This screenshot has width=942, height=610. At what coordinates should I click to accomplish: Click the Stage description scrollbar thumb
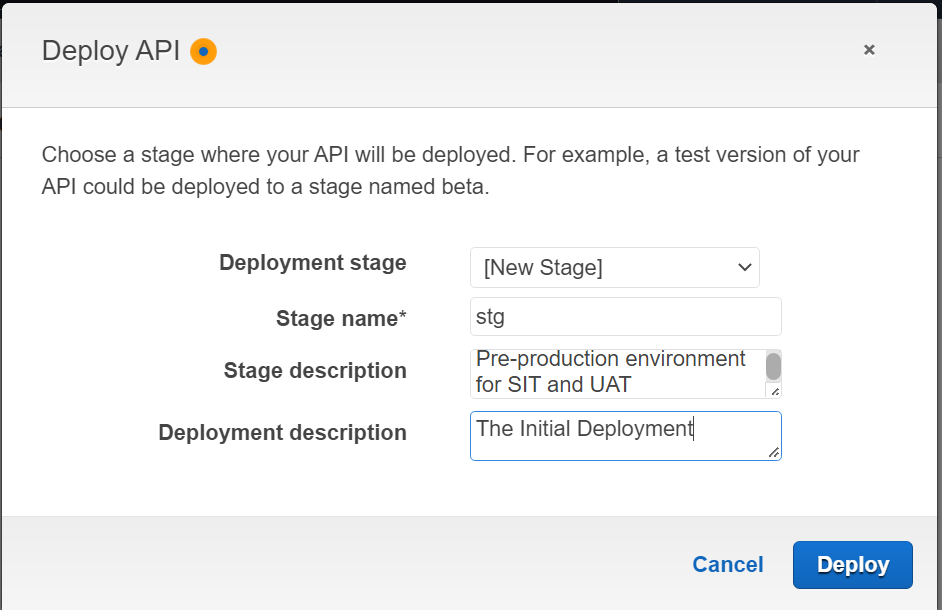tap(773, 366)
